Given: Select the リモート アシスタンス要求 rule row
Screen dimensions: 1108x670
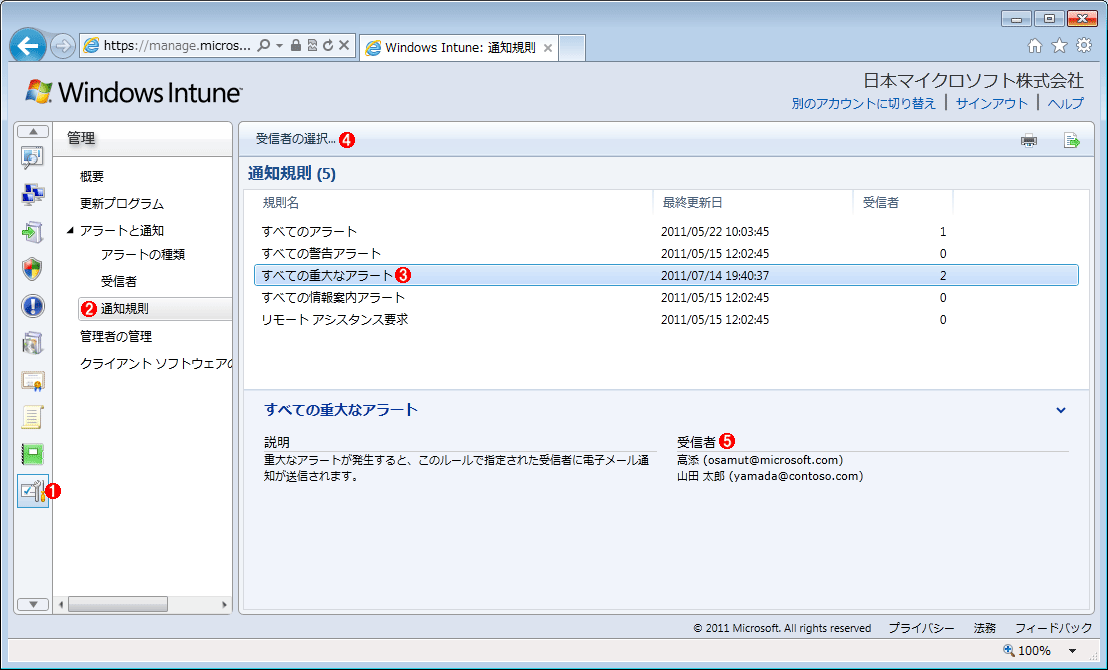Looking at the screenshot, I should point(666,319).
